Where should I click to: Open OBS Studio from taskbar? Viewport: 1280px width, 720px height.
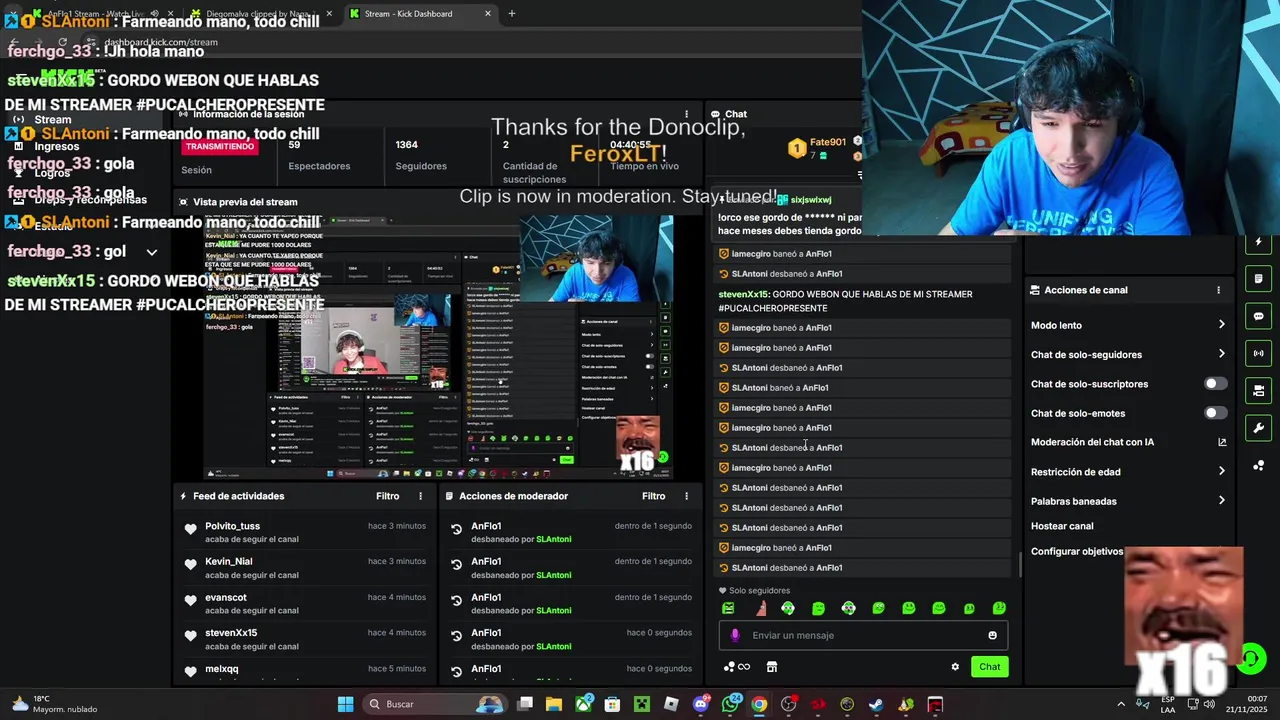click(788, 704)
